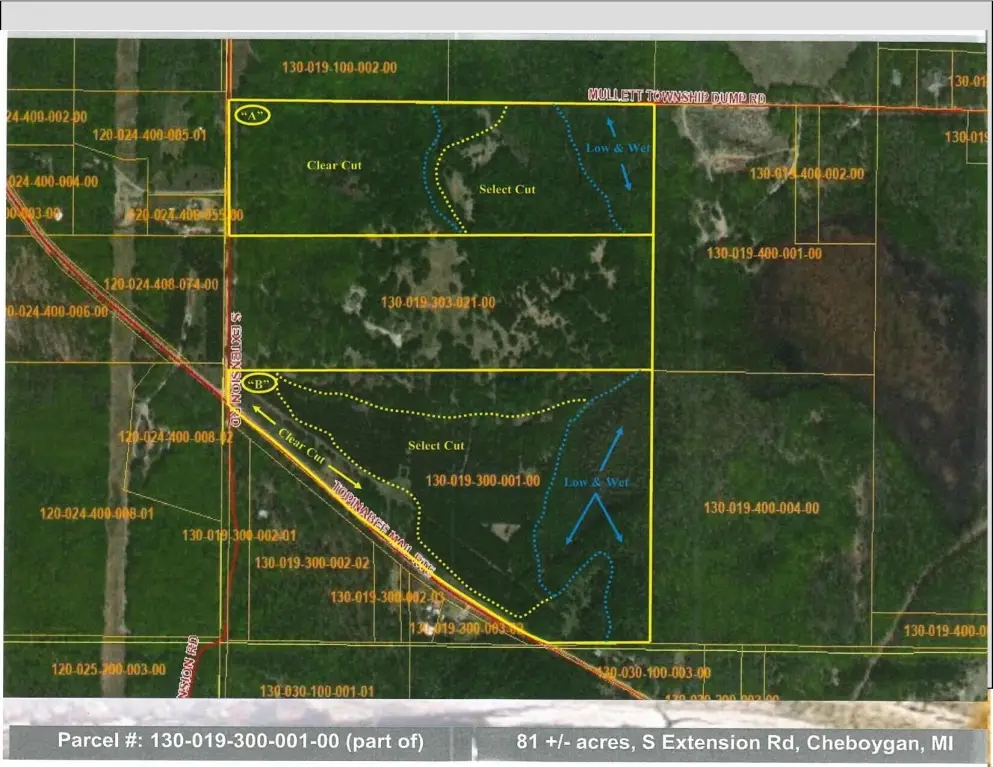Click the Select Cut label in parcel B
The image size is (993, 767).
tap(436, 446)
